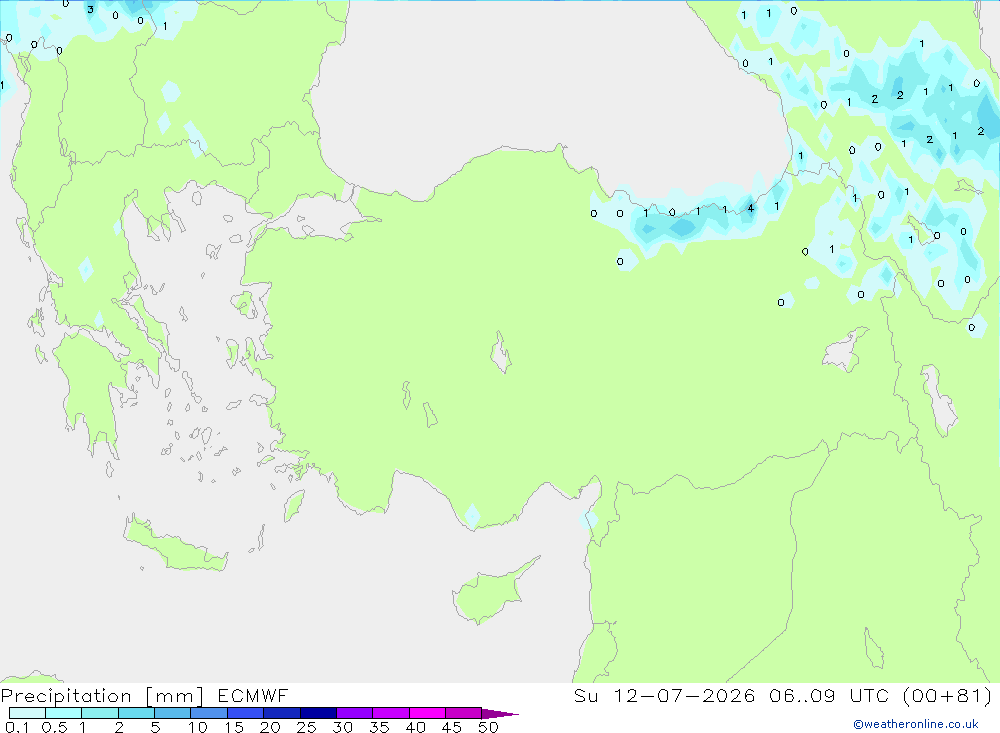1000x733 pixels.
Task: Click the "(00+81)" forecast offset text
Action: [948, 695]
